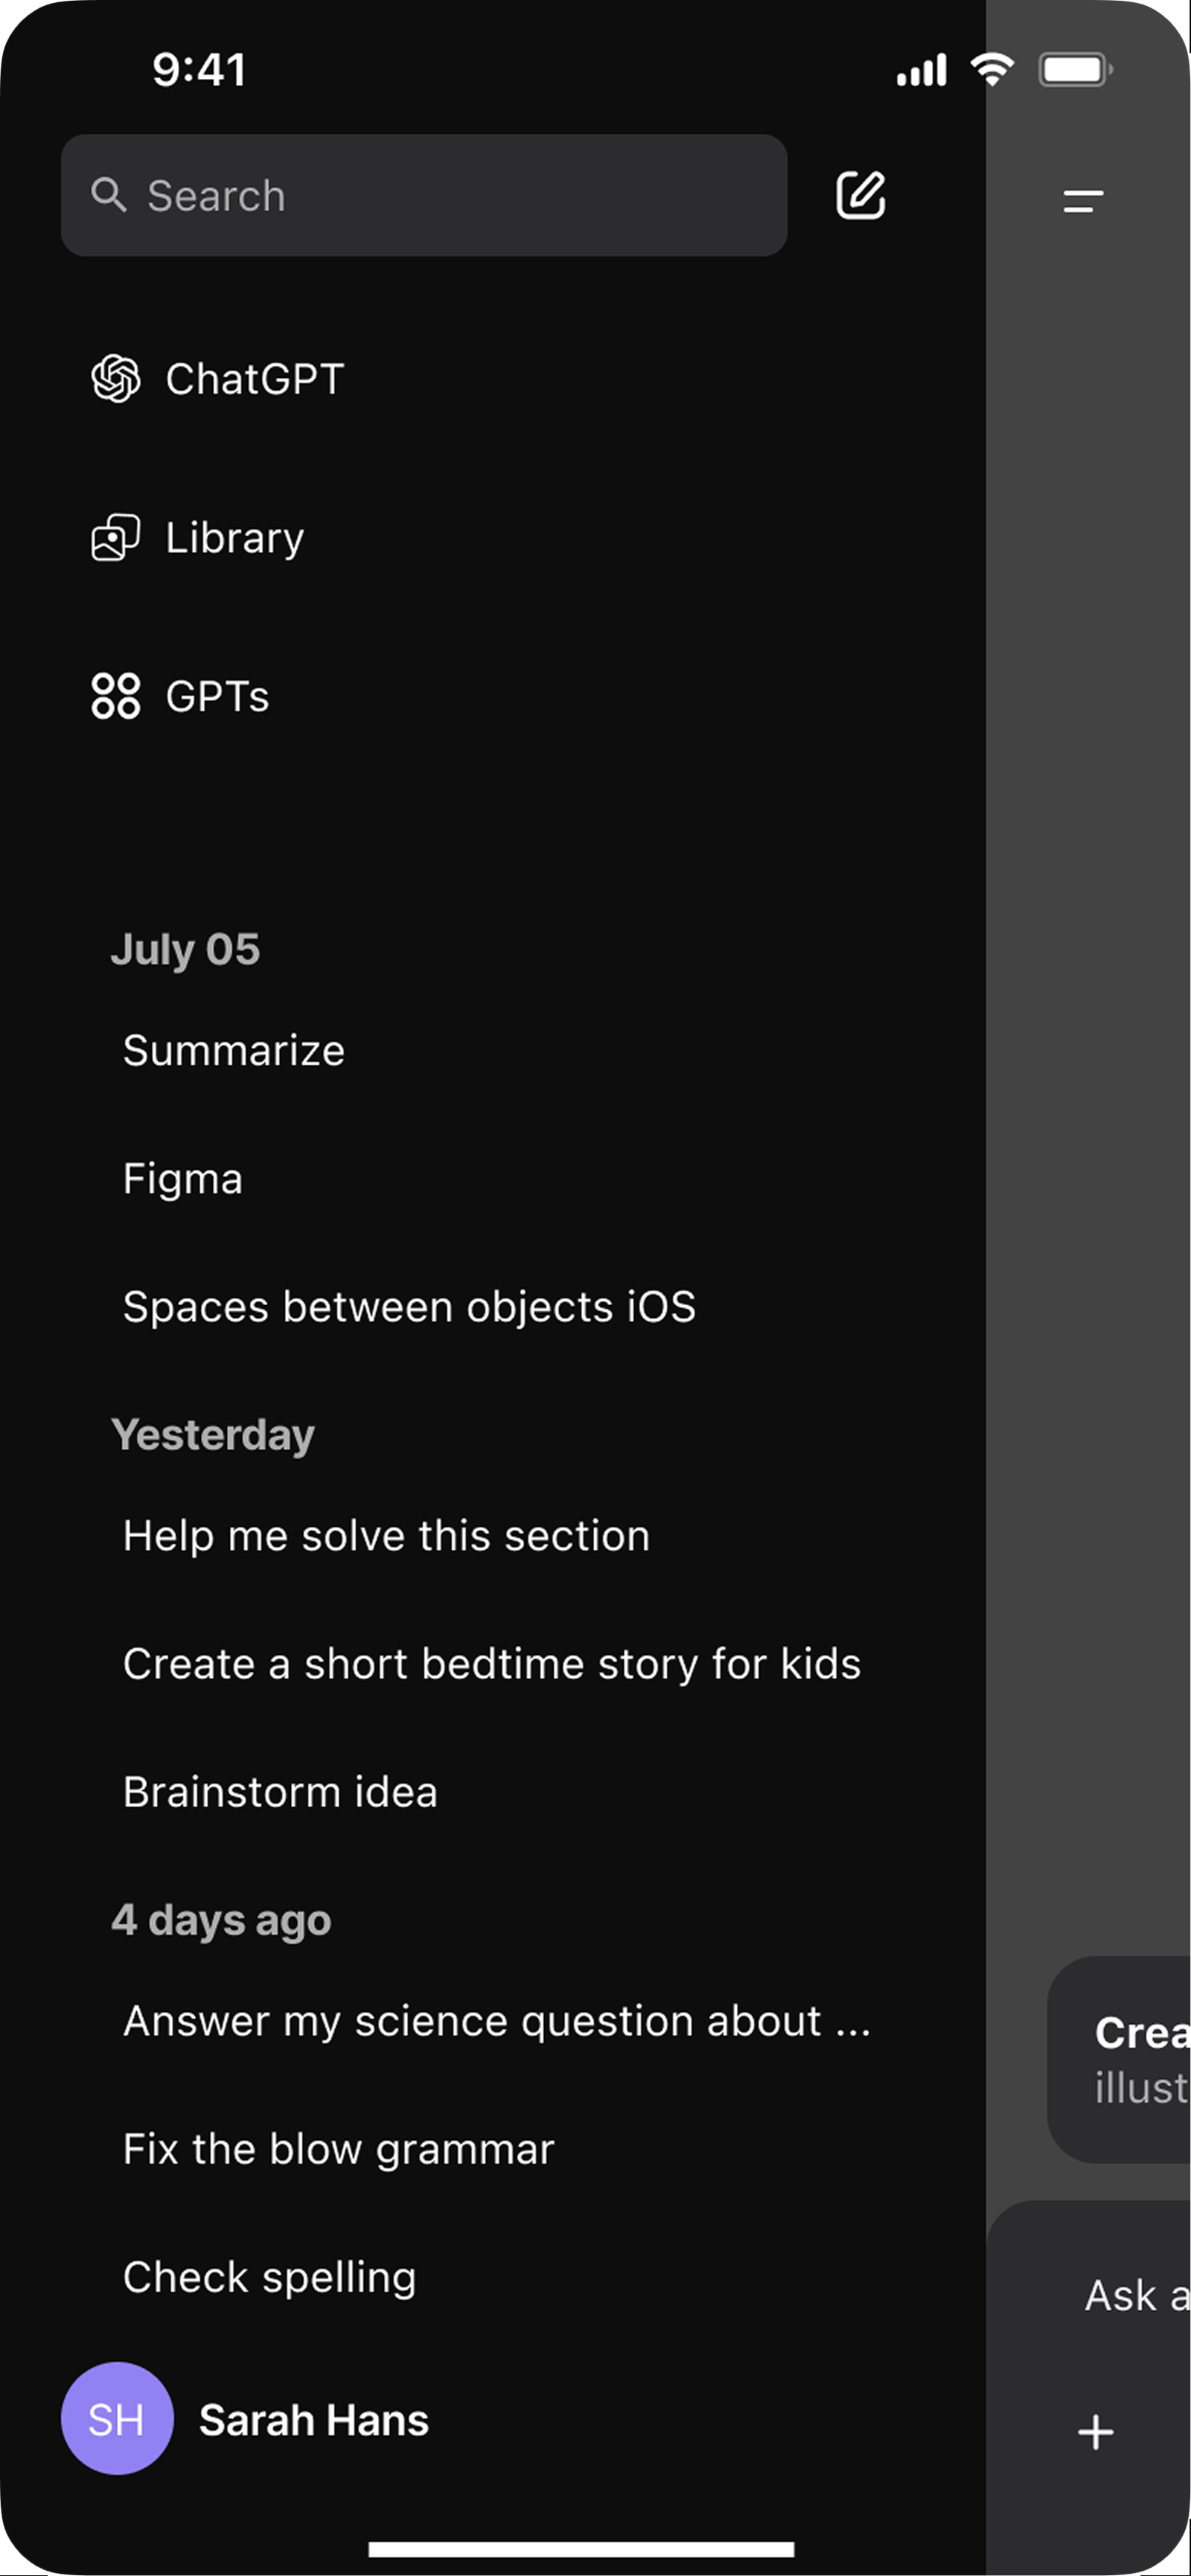Open Create a short bedtime story chat
The image size is (1191, 2576).
491,1664
